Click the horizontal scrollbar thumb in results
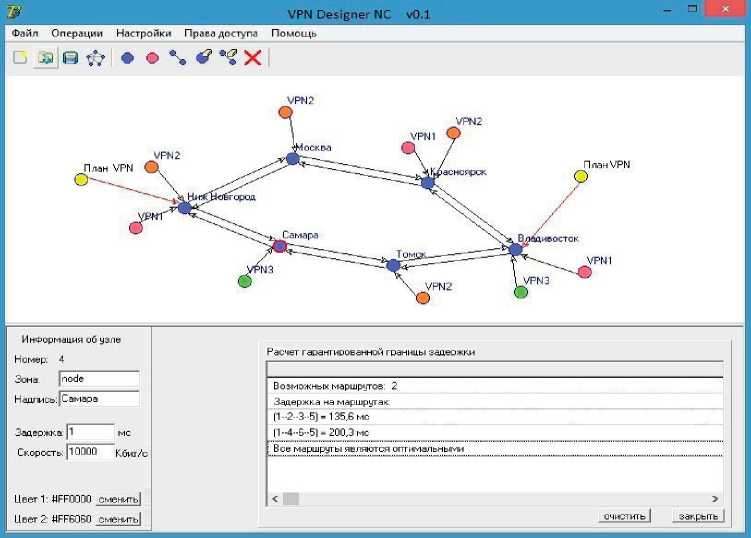Image resolution: width=751 pixels, height=538 pixels. click(291, 499)
